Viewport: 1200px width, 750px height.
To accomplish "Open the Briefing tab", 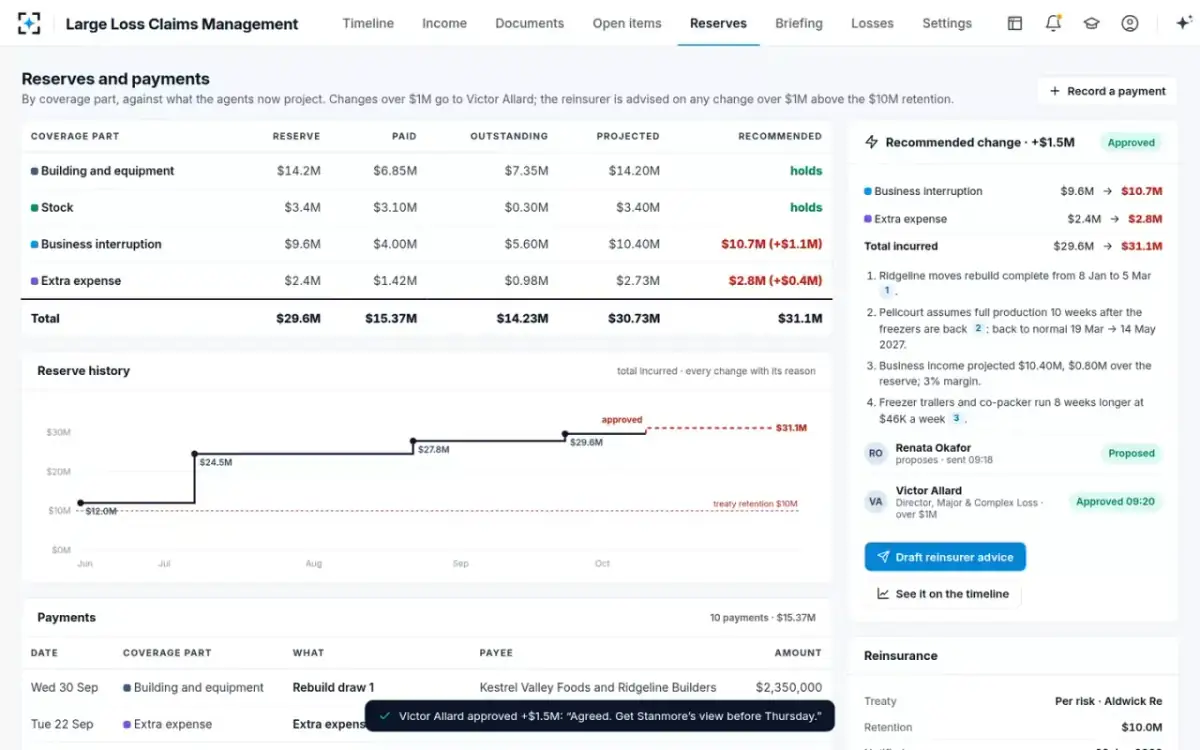I will click(x=799, y=23).
